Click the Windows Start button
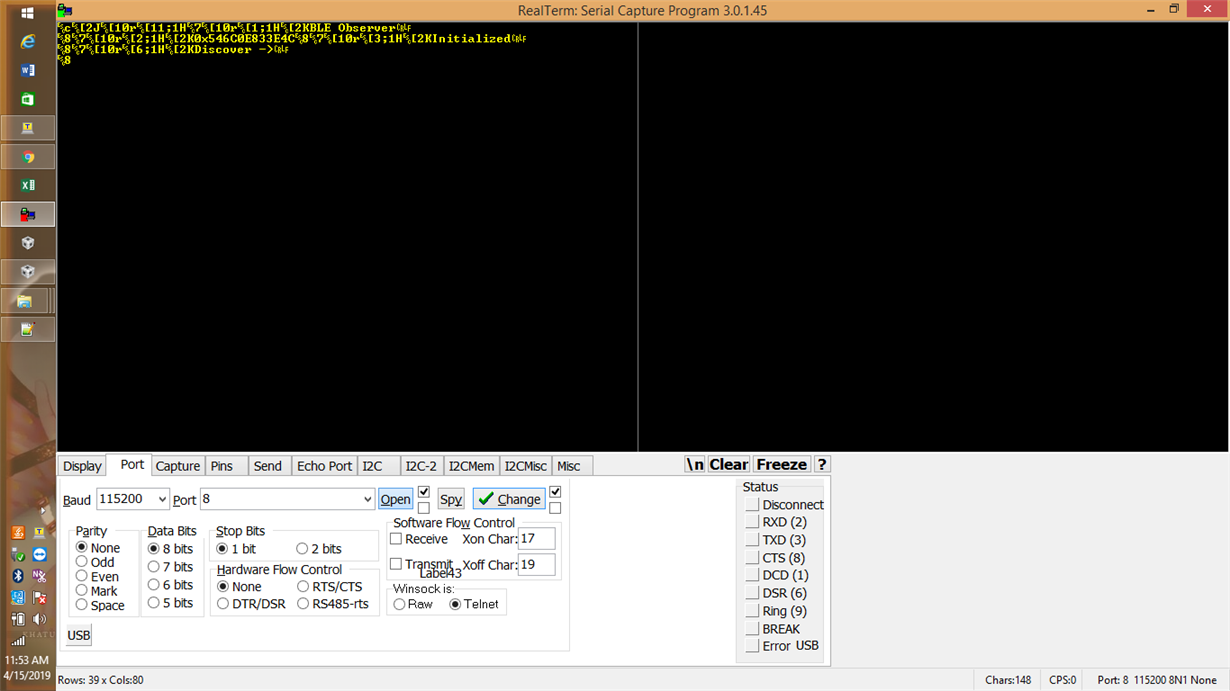 (28, 13)
